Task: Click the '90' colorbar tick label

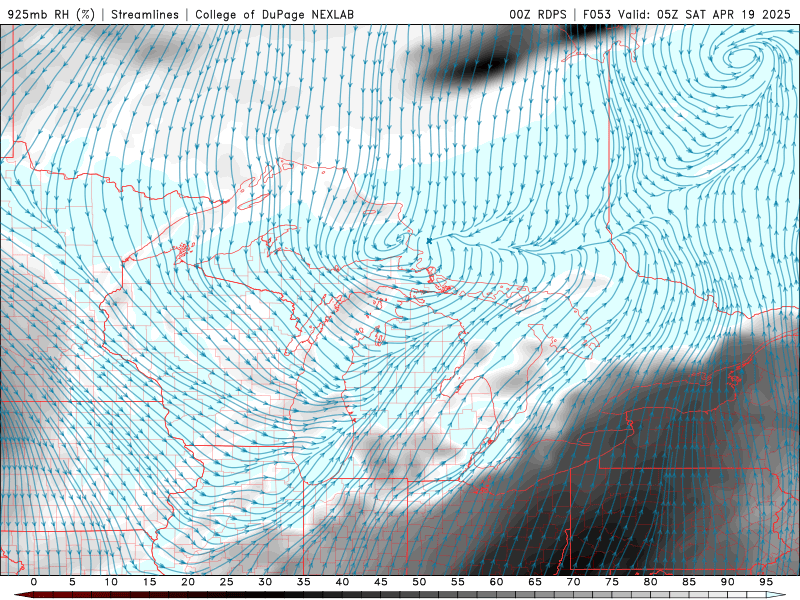Action: [x=728, y=582]
